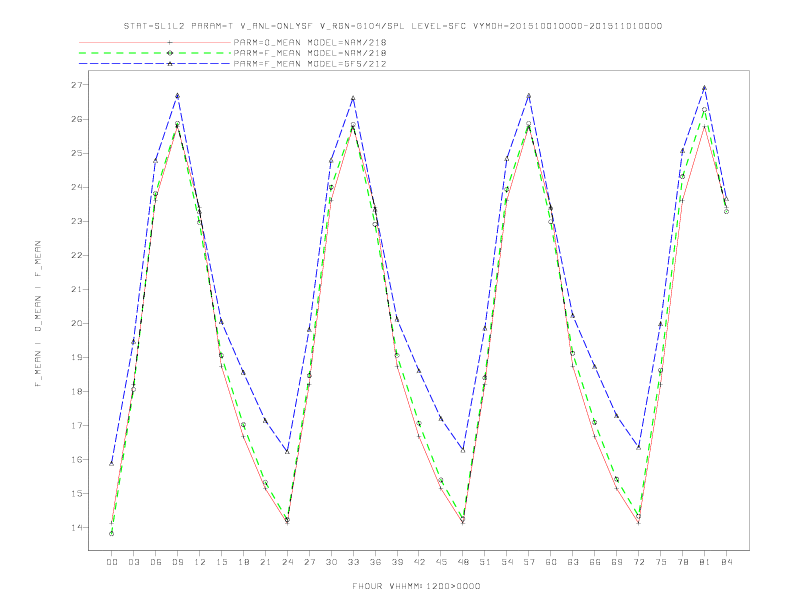
Task: Click x-axis tick label 60
Action: click(x=551, y=562)
